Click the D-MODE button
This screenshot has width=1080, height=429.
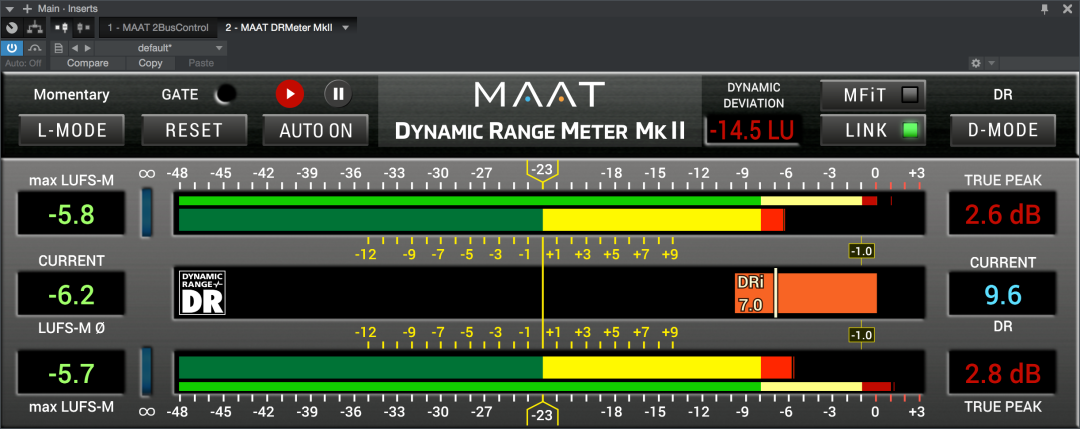pyautogui.click(x=1003, y=130)
